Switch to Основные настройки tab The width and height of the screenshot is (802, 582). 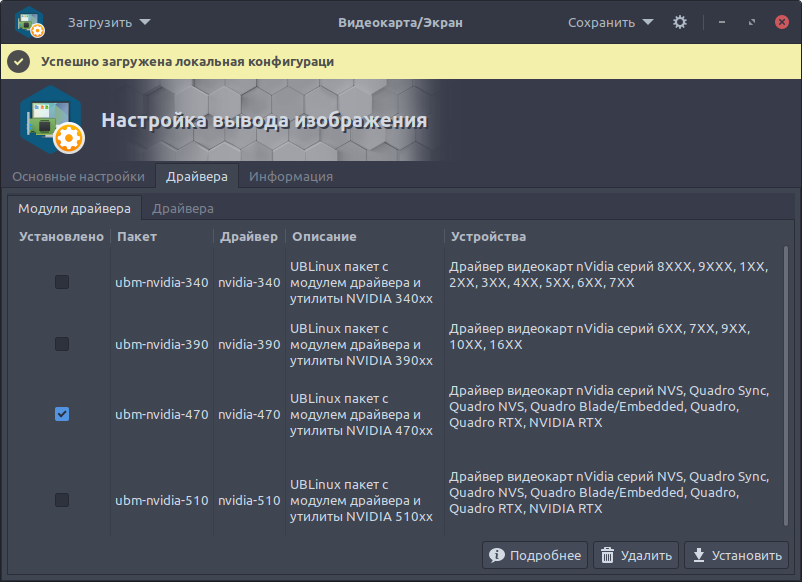78,177
